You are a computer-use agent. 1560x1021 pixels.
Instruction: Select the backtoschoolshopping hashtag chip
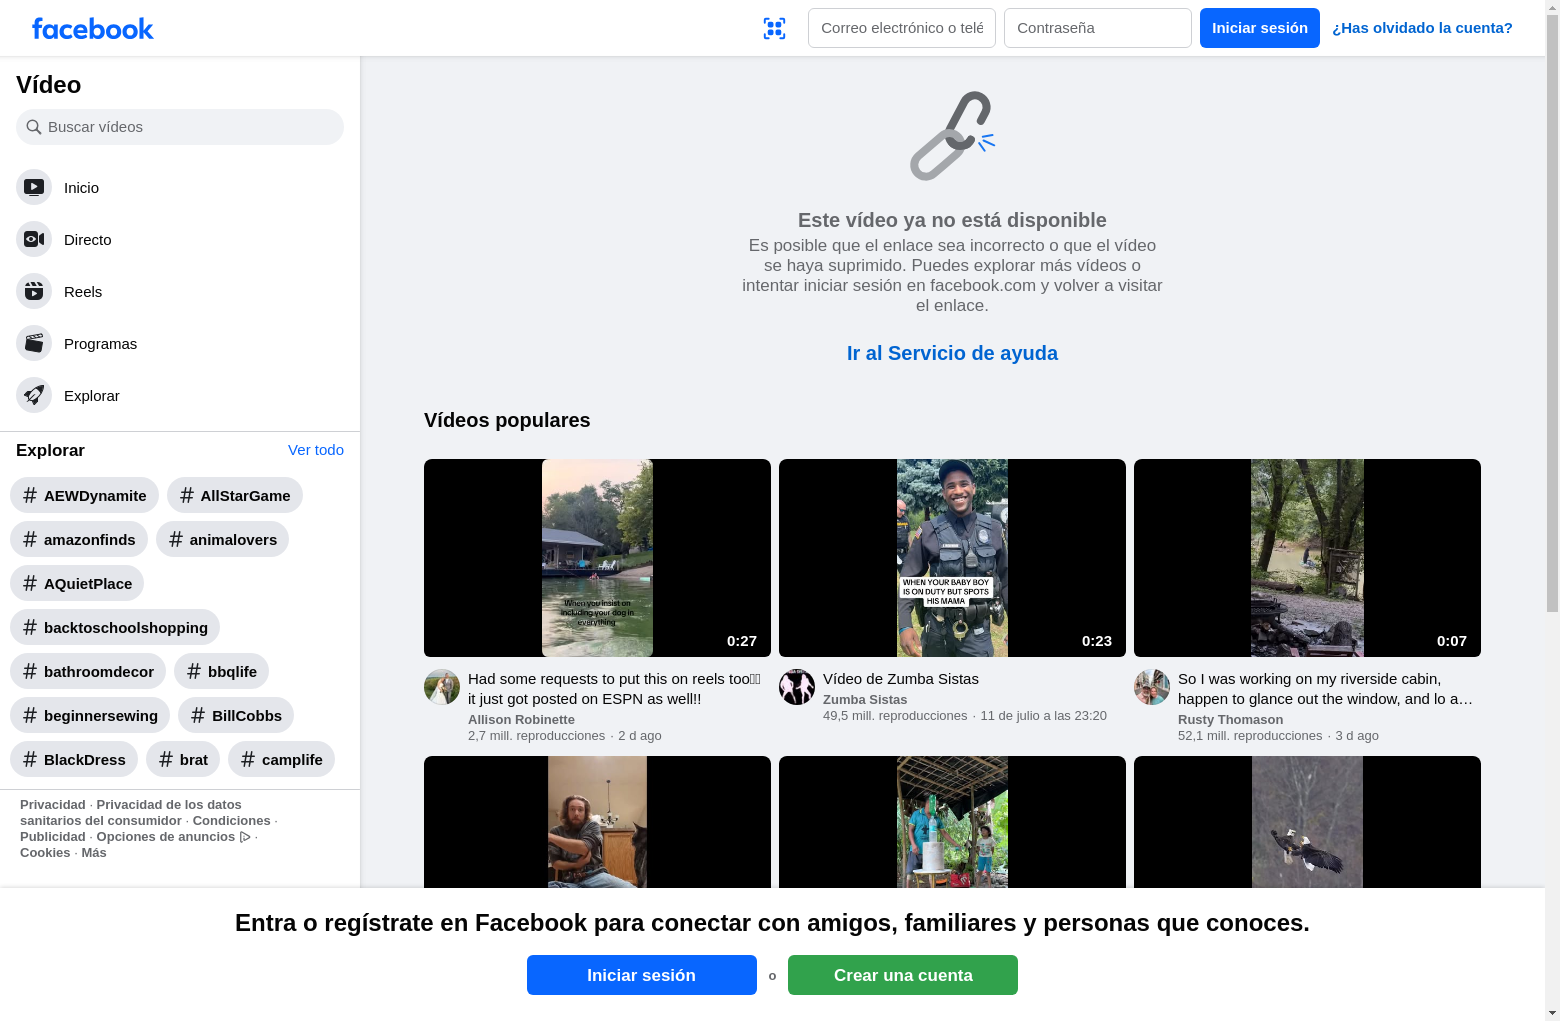click(x=115, y=627)
